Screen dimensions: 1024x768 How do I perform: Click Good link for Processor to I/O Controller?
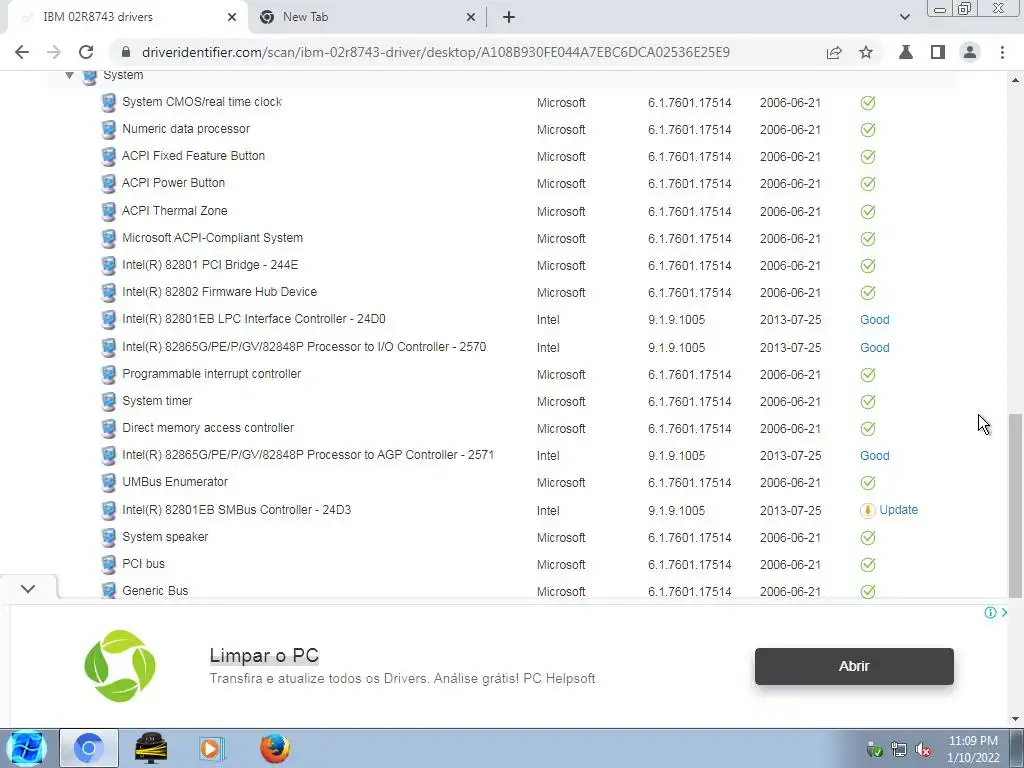(x=874, y=347)
